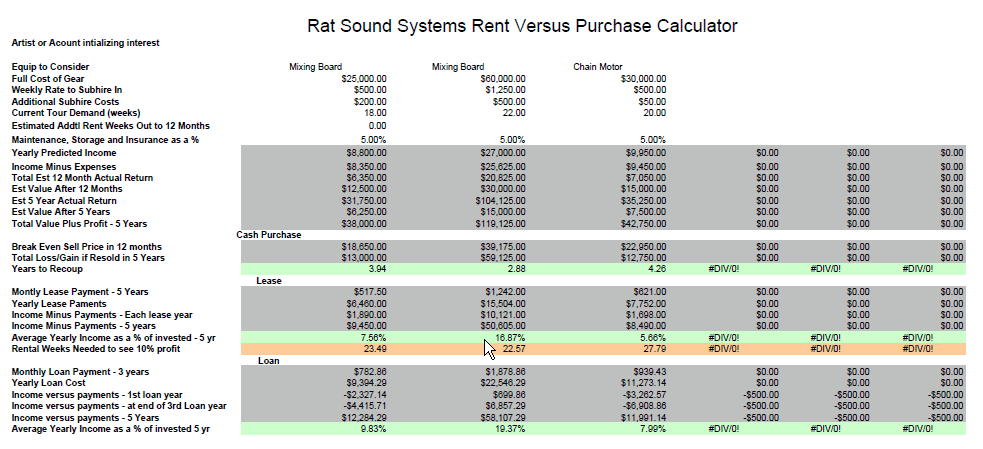This screenshot has height=449, width=983.
Task: Select Current Tour Demand value 20.00
Action: pos(656,113)
